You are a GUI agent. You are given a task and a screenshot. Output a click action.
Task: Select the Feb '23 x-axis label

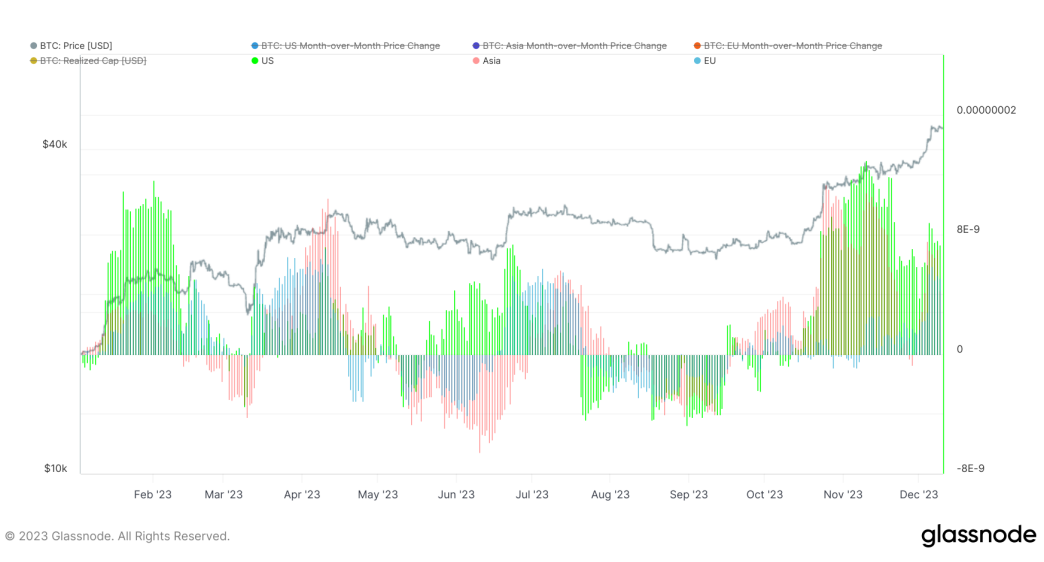click(x=152, y=494)
